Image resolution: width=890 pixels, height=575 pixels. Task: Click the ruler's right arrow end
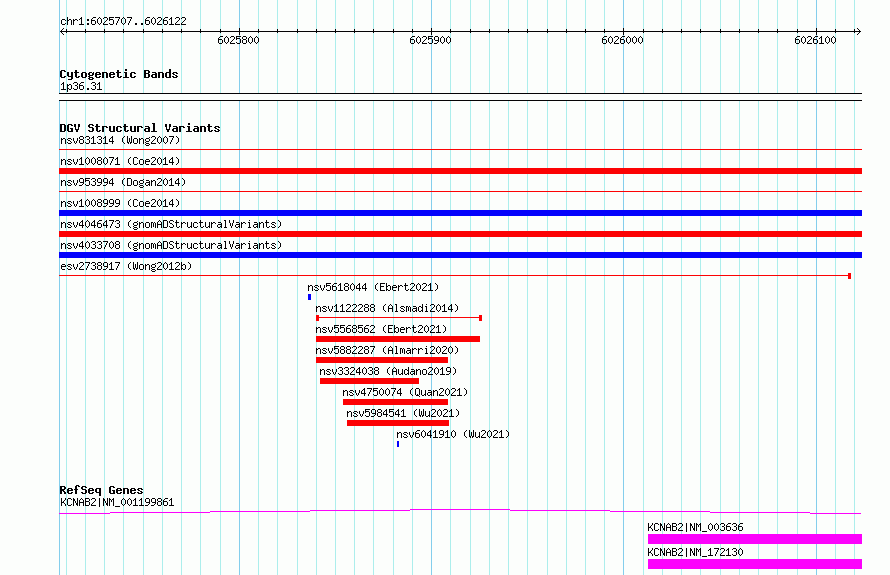tap(858, 32)
